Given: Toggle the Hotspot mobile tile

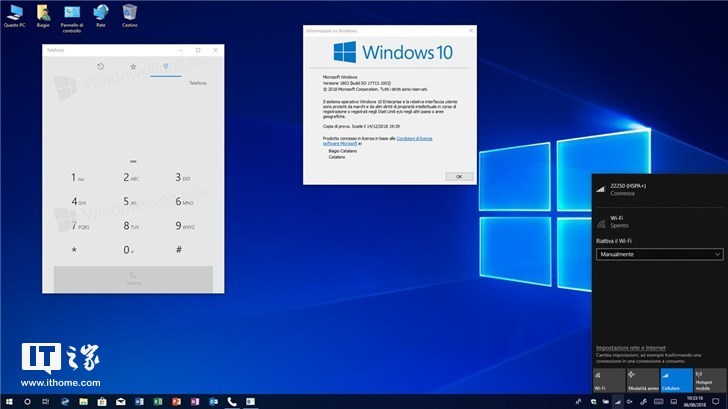Looking at the screenshot, I should coord(710,380).
